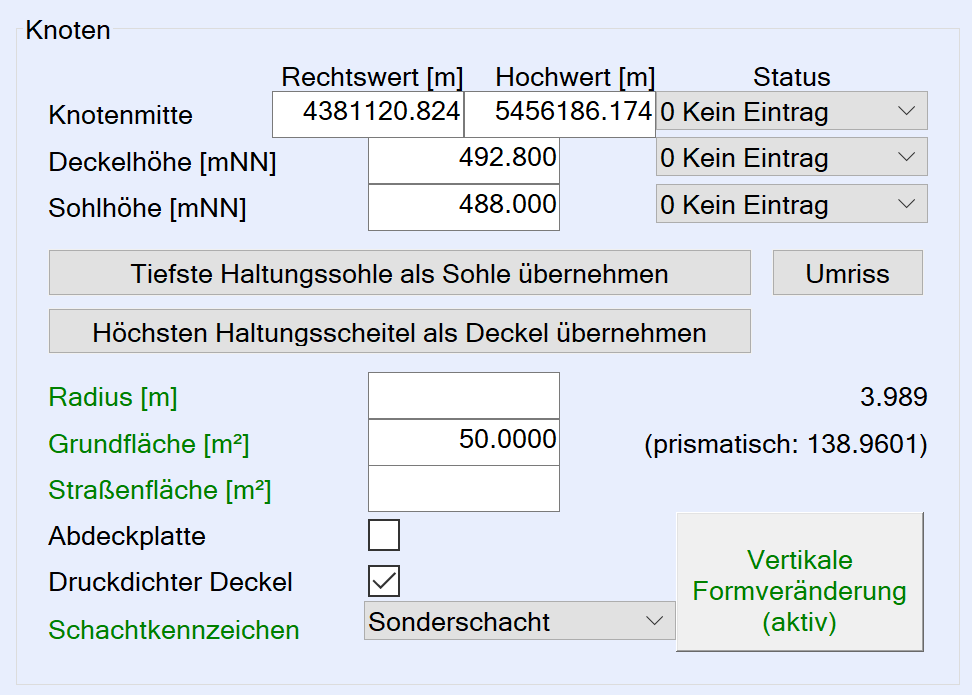Click Höchsten Haltungsscheitel als Deckel übernehmen
Screen dimensions: 972x695
(399, 332)
